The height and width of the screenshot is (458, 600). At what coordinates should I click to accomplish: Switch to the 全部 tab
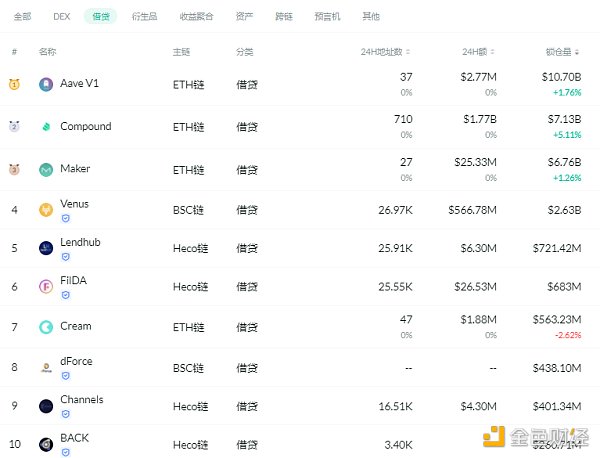22,16
